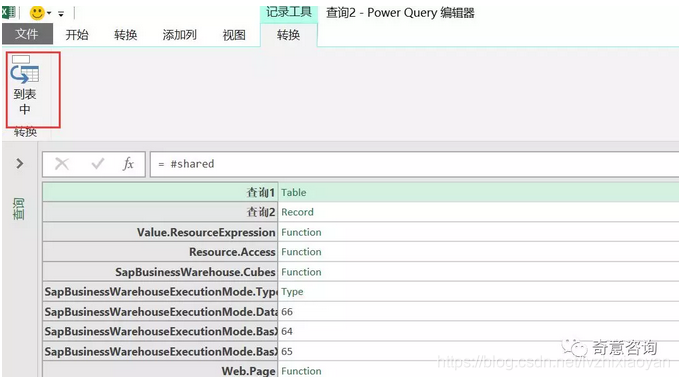
Task: Select the Value.ResourceExpression name cell
Action: 160,232
